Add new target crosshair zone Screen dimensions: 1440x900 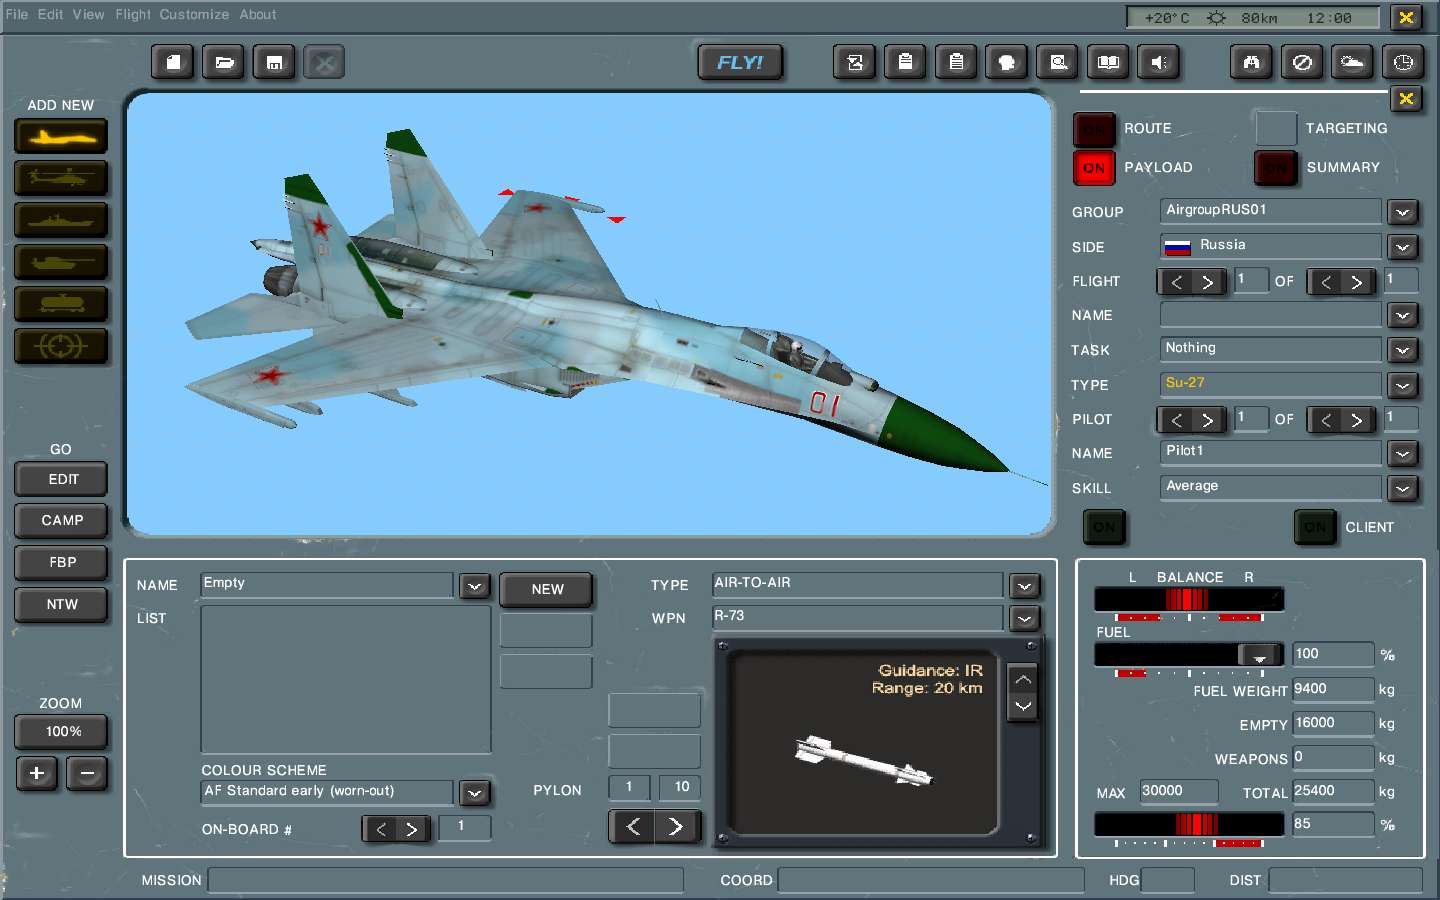click(x=61, y=346)
